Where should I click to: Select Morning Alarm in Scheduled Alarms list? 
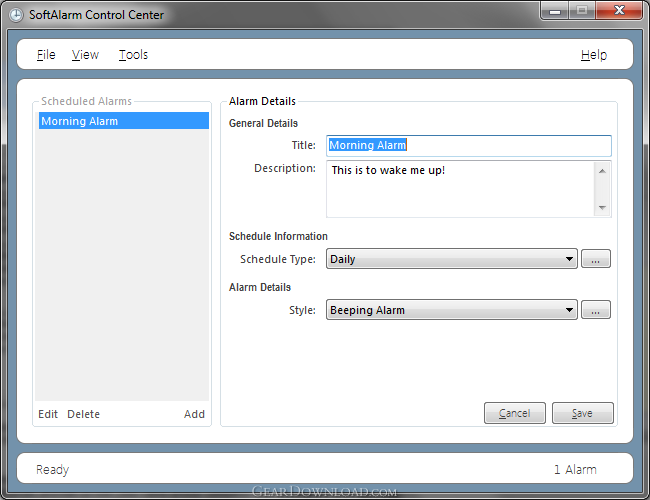click(x=124, y=121)
